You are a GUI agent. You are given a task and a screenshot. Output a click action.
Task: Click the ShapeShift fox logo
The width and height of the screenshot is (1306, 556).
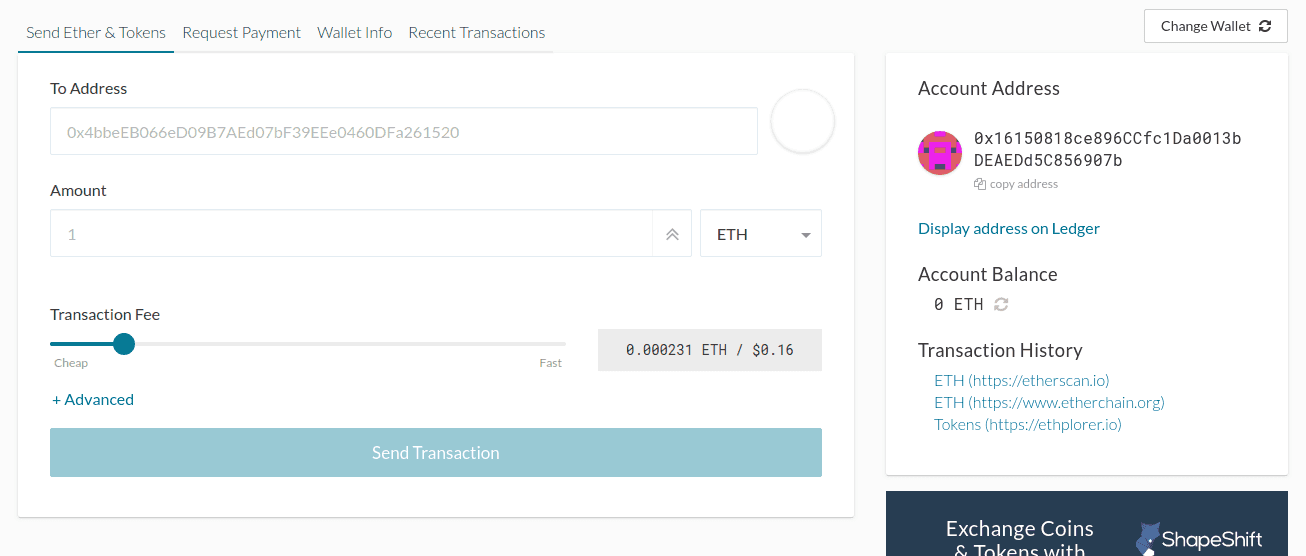tap(1149, 537)
